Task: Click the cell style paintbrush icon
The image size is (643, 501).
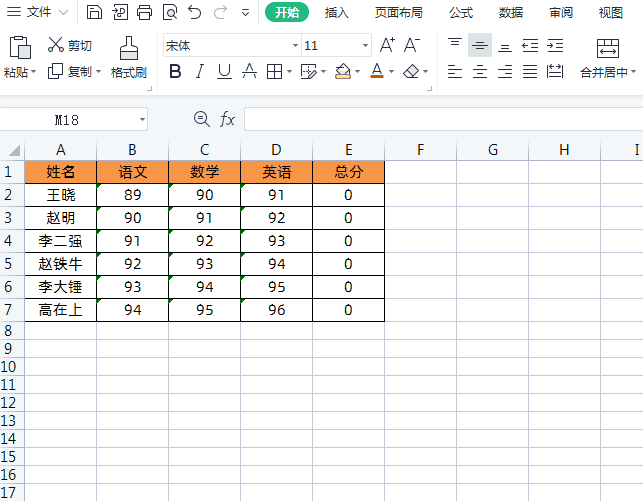Action: tap(309, 71)
